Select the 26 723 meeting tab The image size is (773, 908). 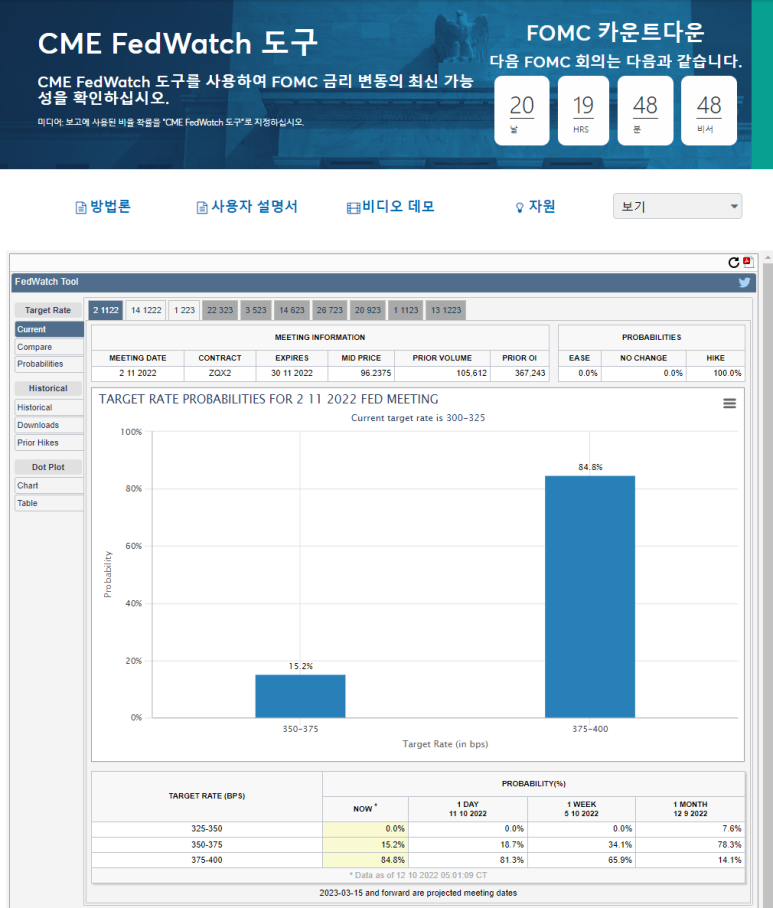coord(329,310)
